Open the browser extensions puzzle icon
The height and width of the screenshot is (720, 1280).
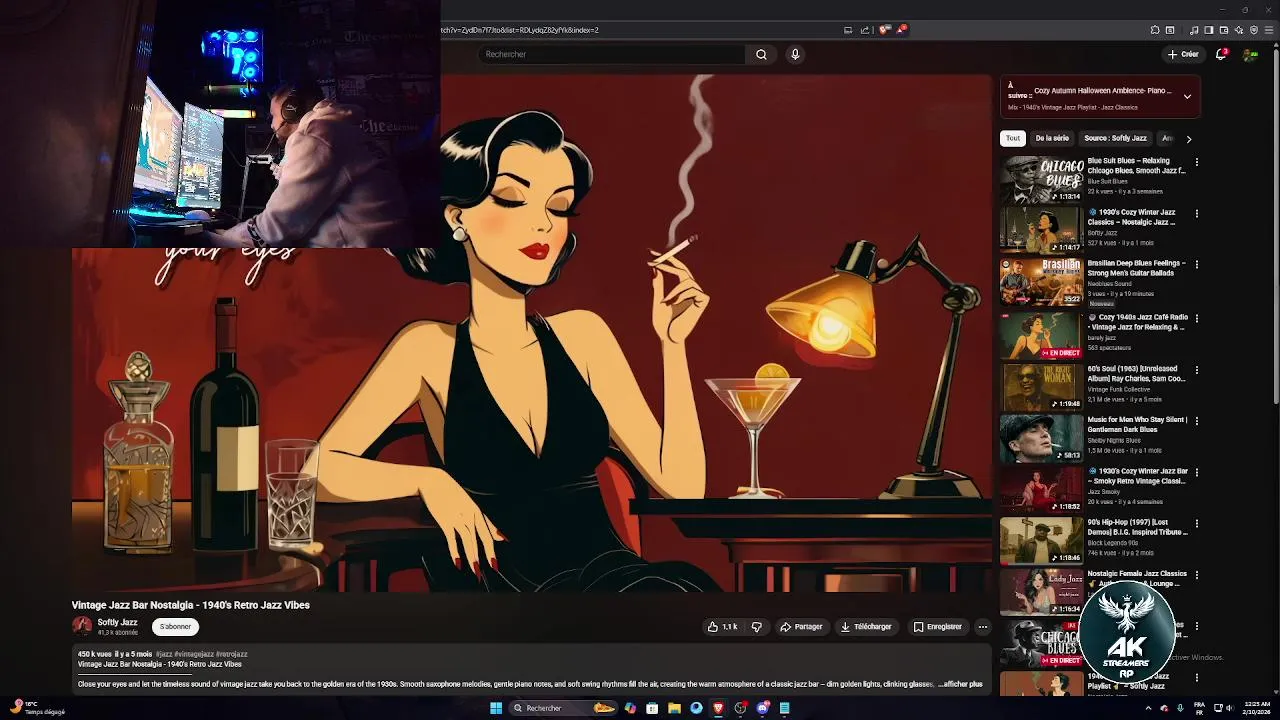point(1155,30)
